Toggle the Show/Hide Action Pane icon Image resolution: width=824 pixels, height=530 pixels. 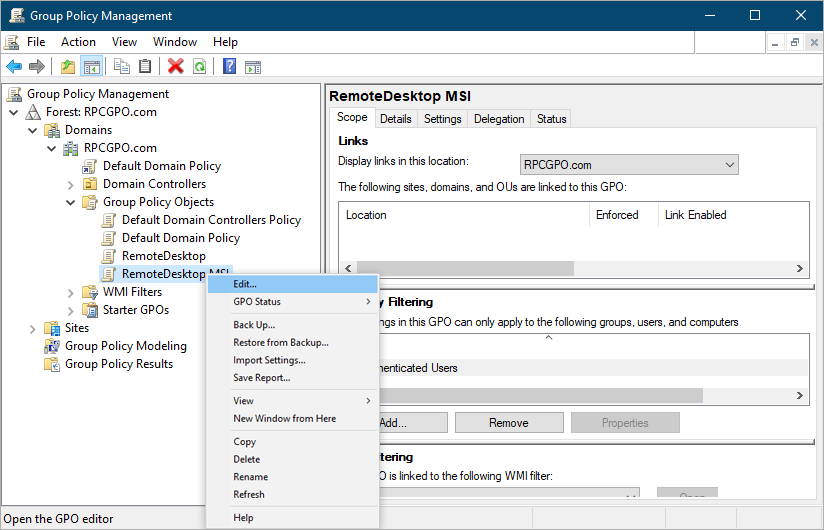coord(253,67)
